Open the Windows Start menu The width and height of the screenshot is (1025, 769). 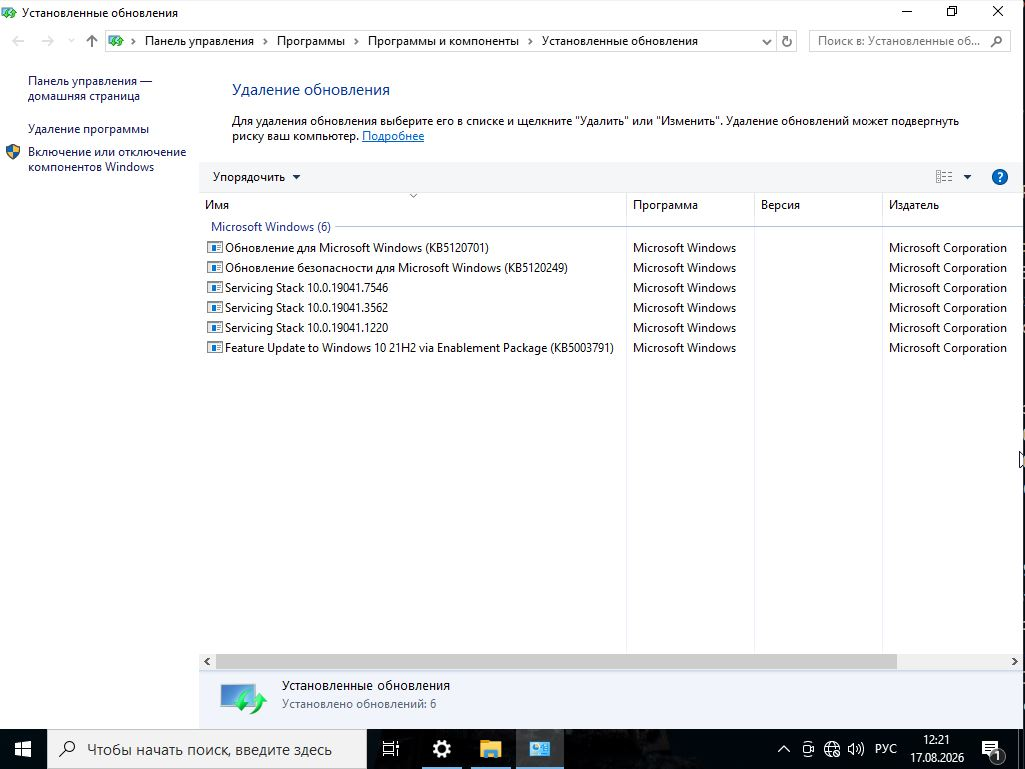(23, 749)
